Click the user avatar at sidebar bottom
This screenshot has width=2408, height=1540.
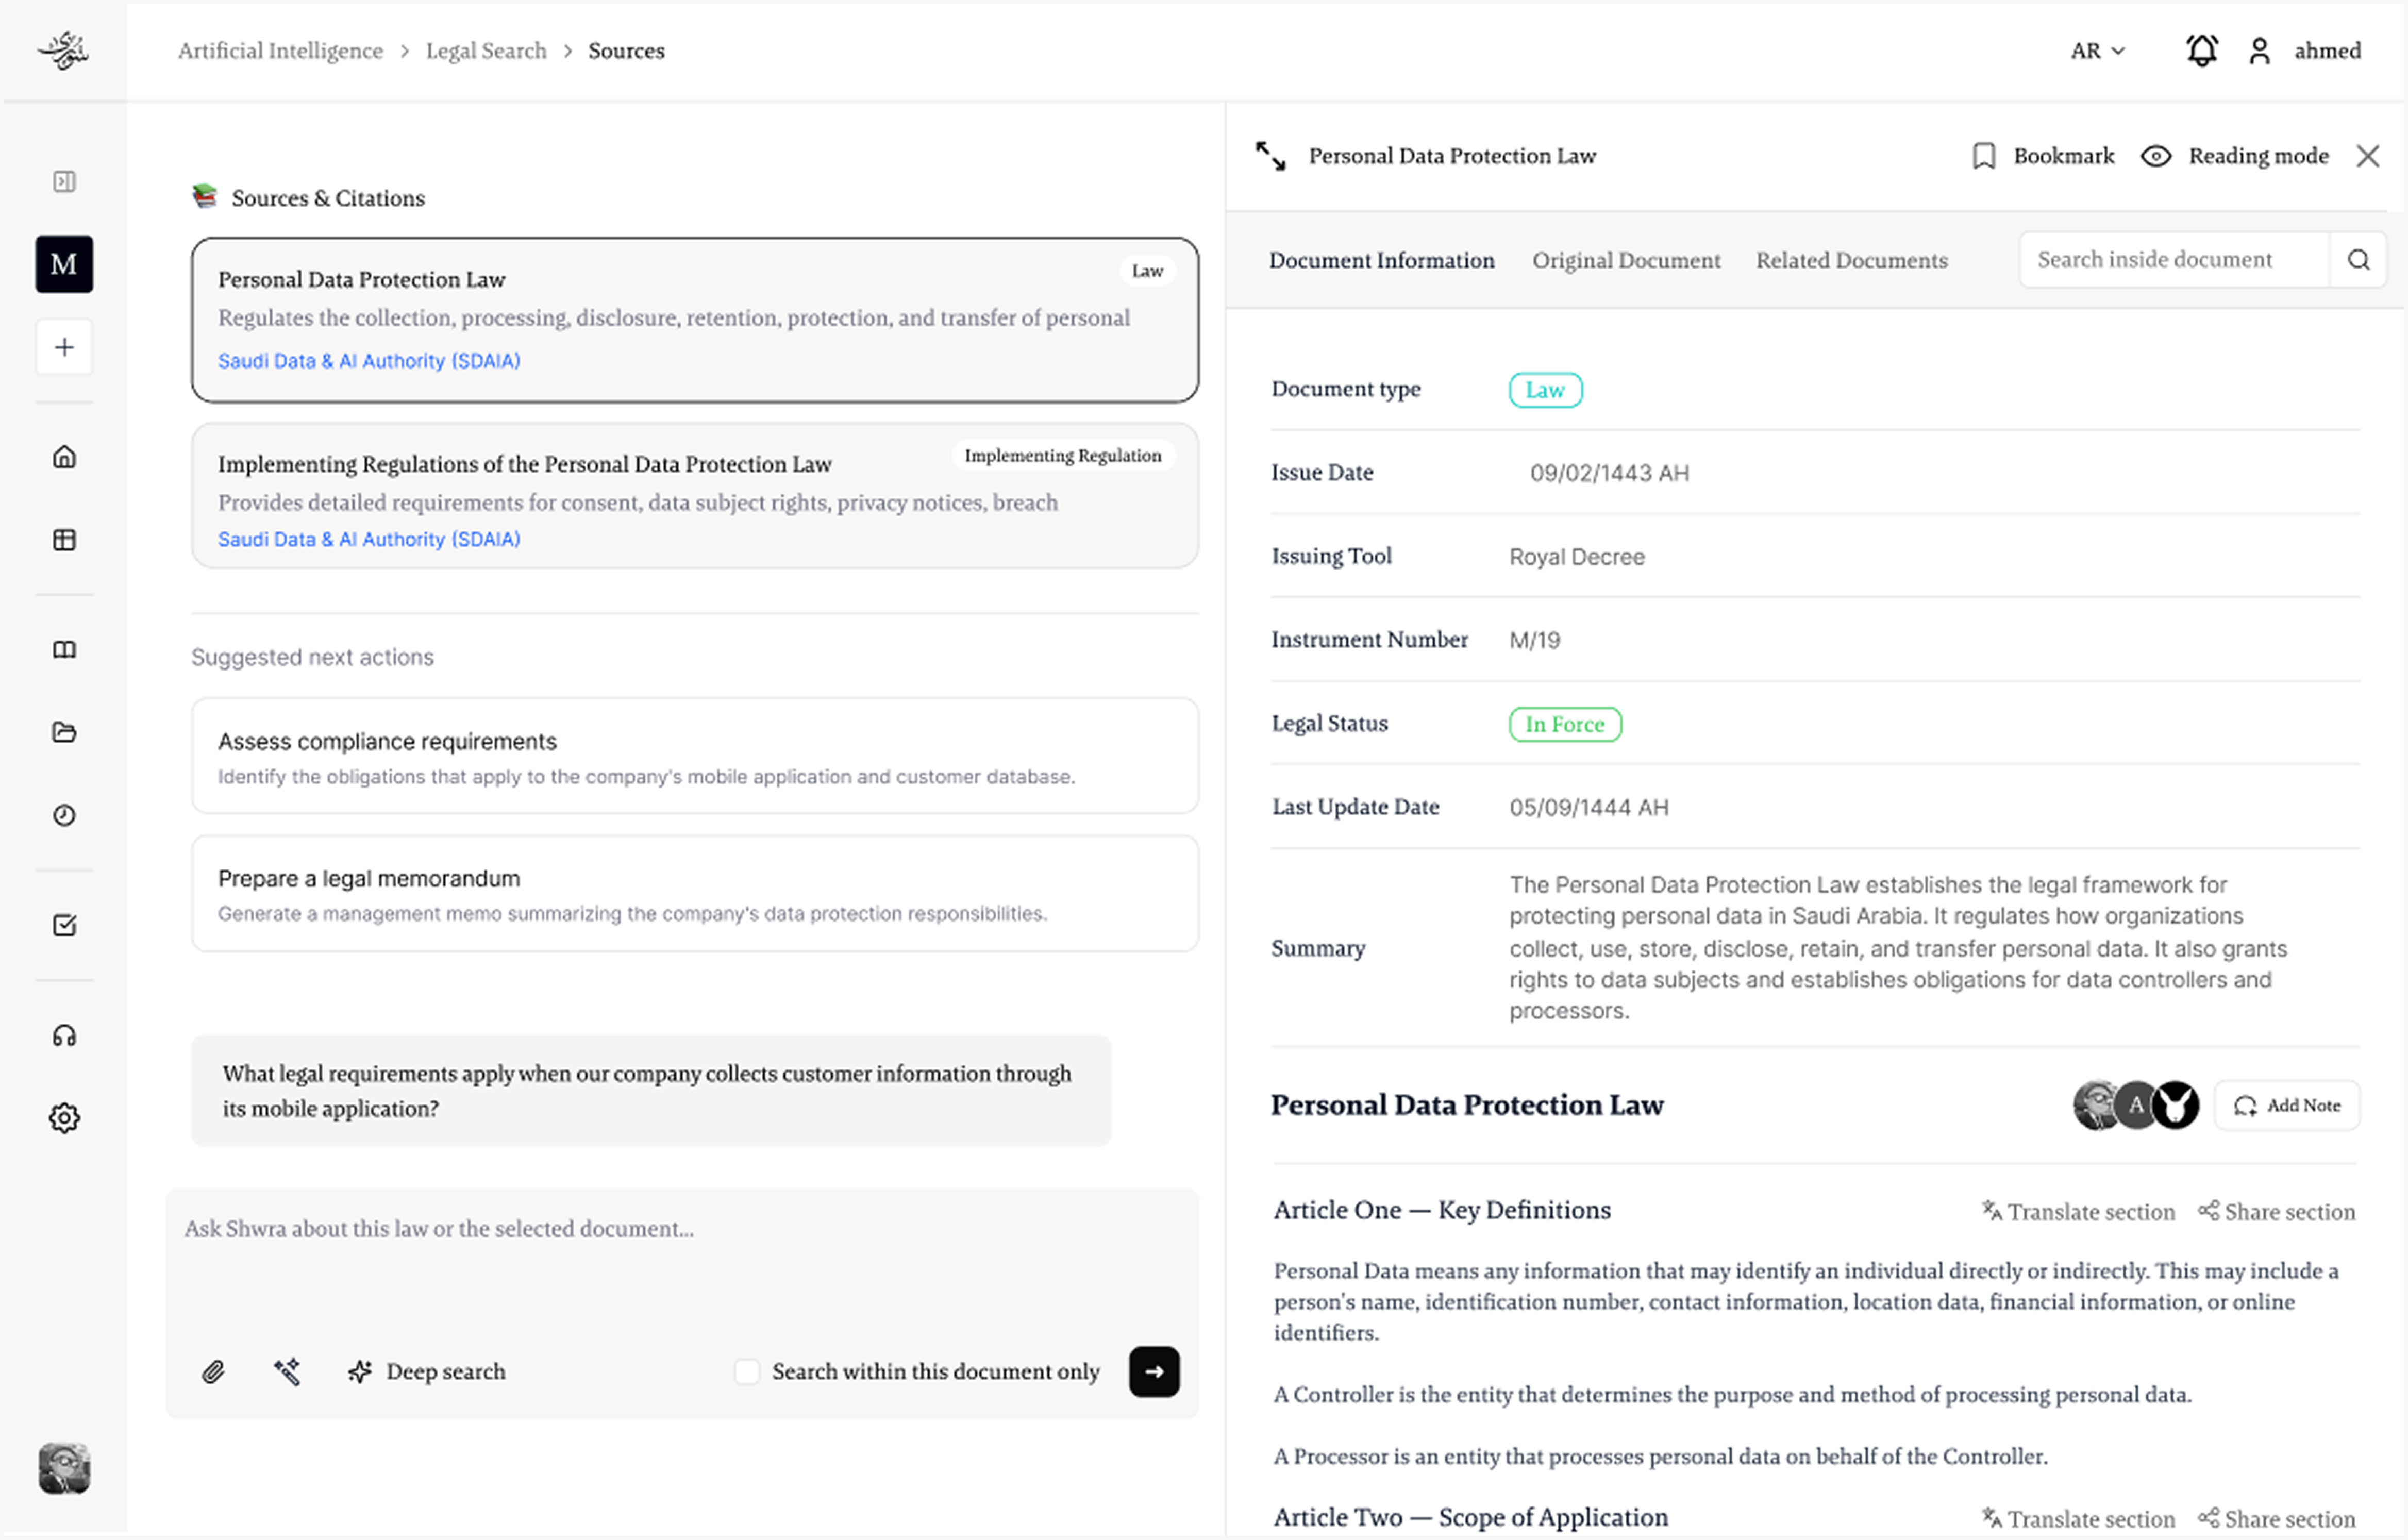coord(64,1468)
